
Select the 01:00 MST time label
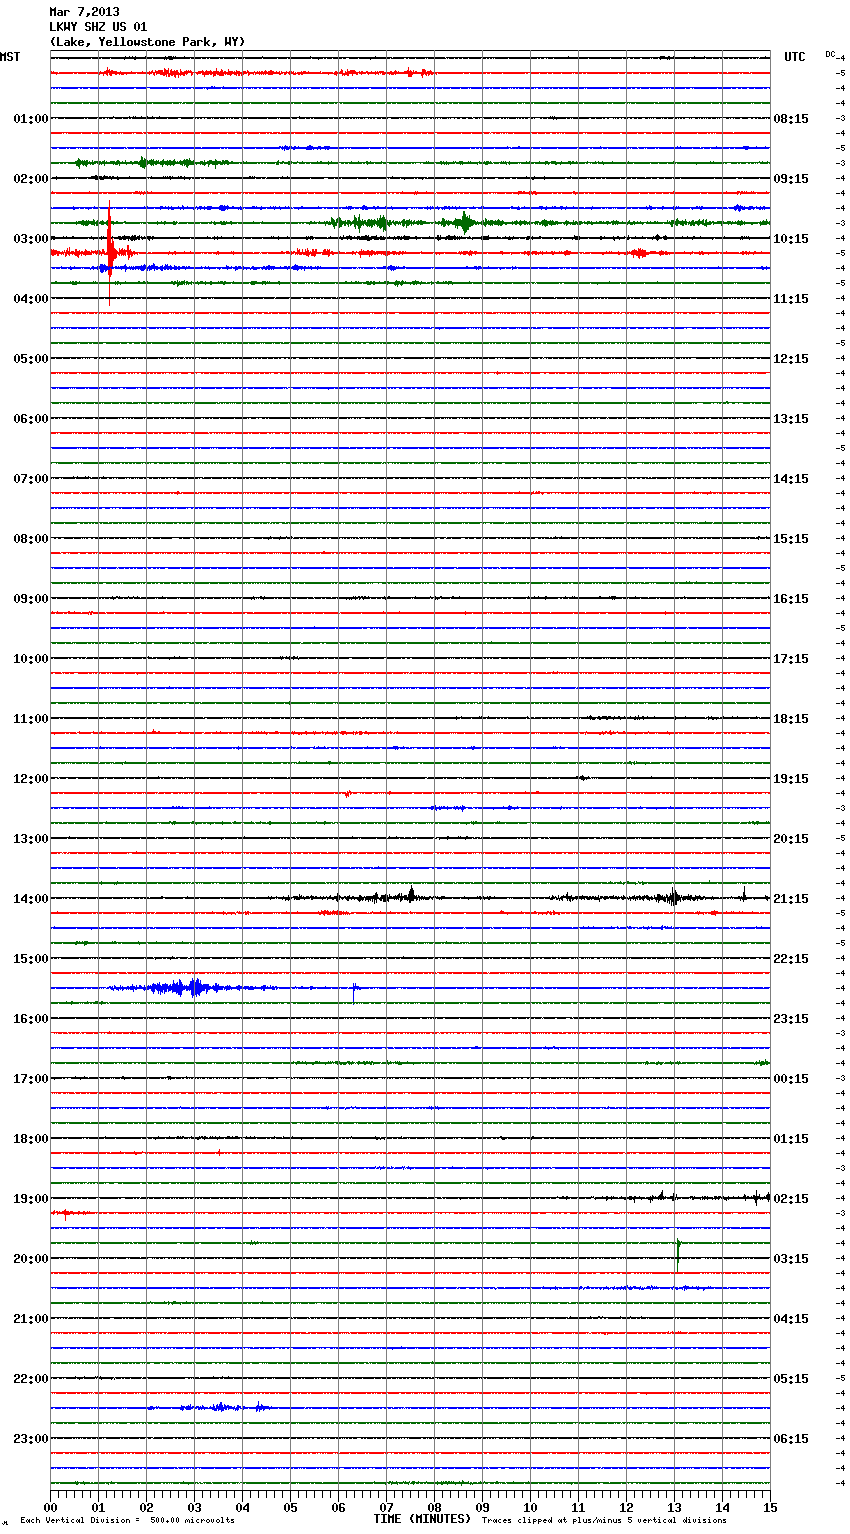pyautogui.click(x=31, y=119)
